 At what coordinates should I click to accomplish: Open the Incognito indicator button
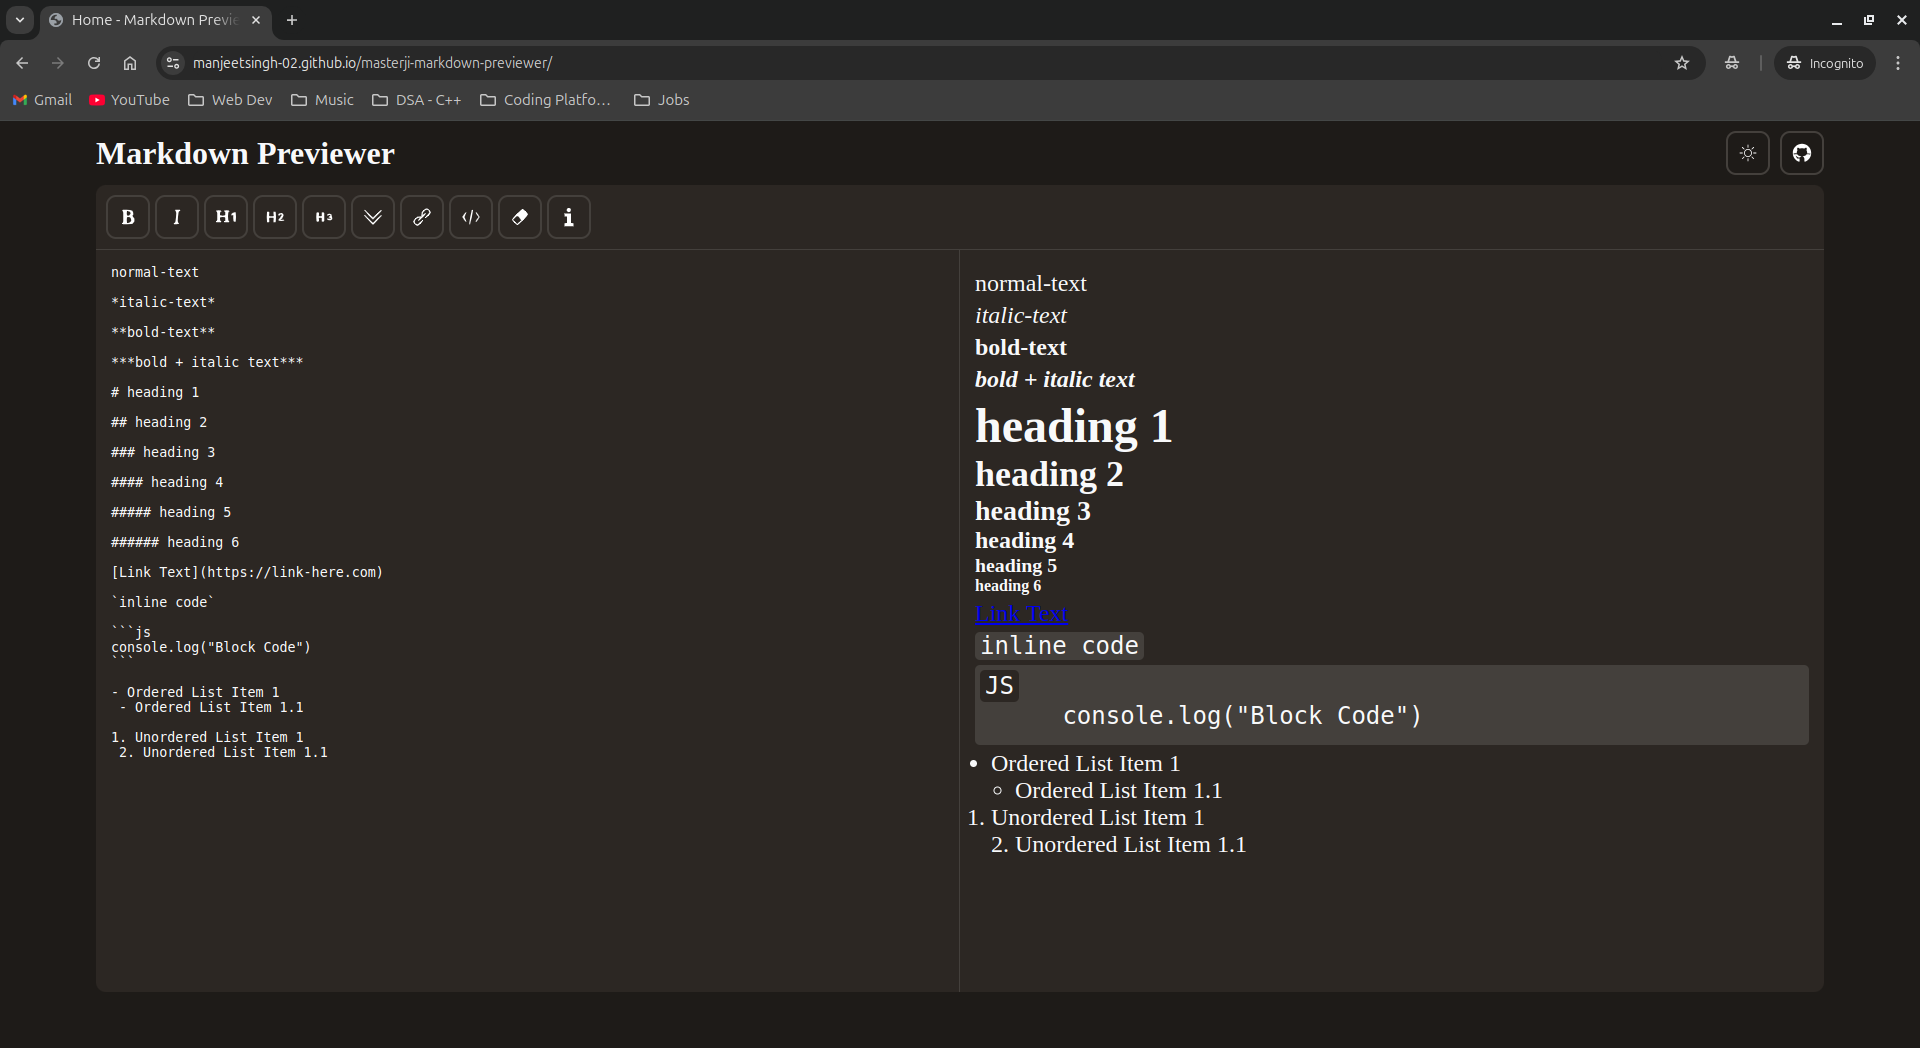pos(1825,63)
